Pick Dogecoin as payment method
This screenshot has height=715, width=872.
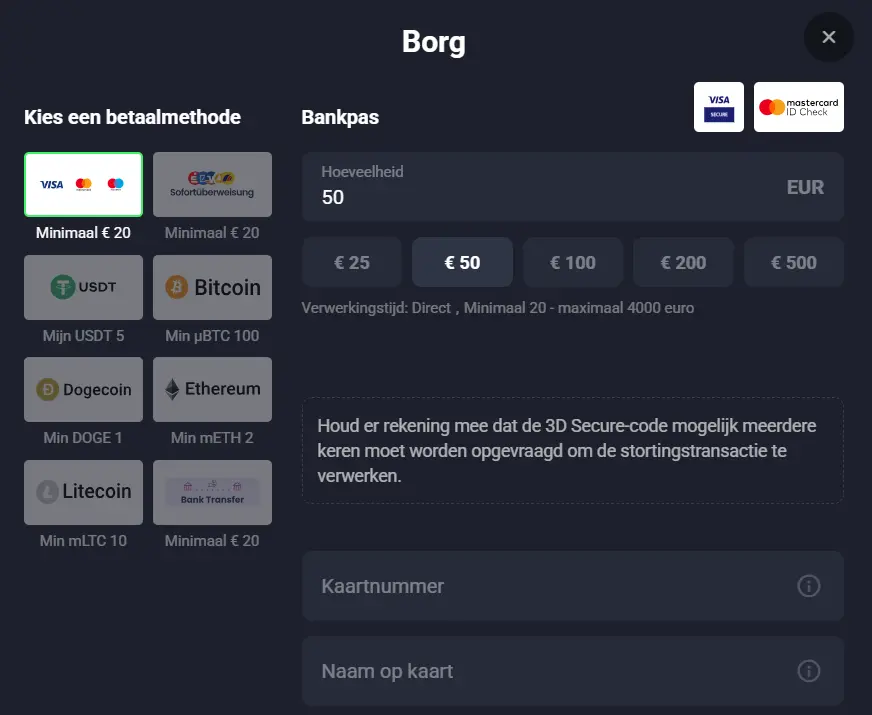(x=83, y=389)
